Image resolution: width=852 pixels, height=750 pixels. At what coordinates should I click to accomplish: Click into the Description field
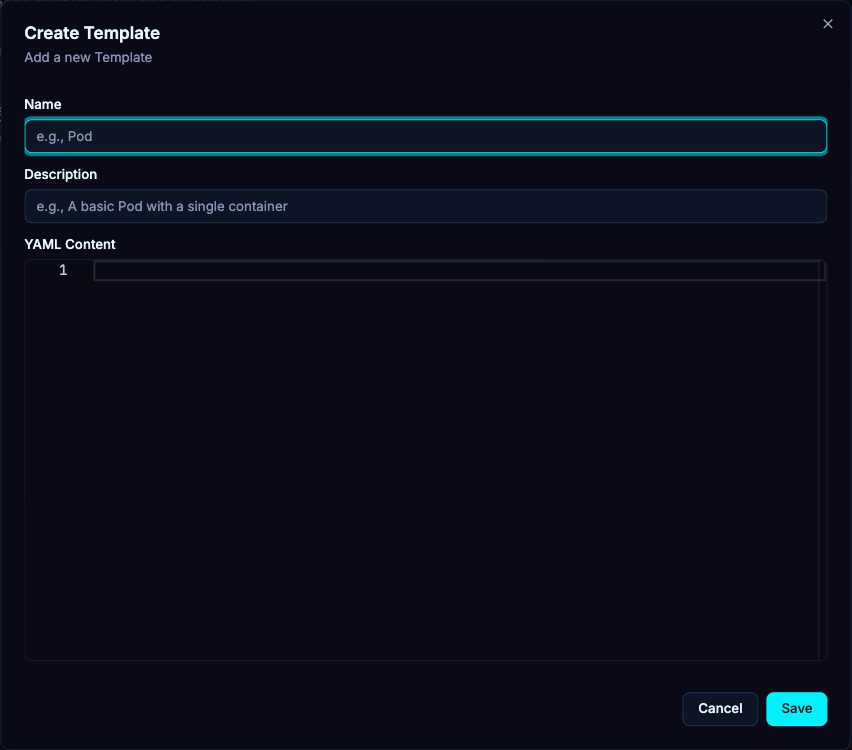point(425,206)
